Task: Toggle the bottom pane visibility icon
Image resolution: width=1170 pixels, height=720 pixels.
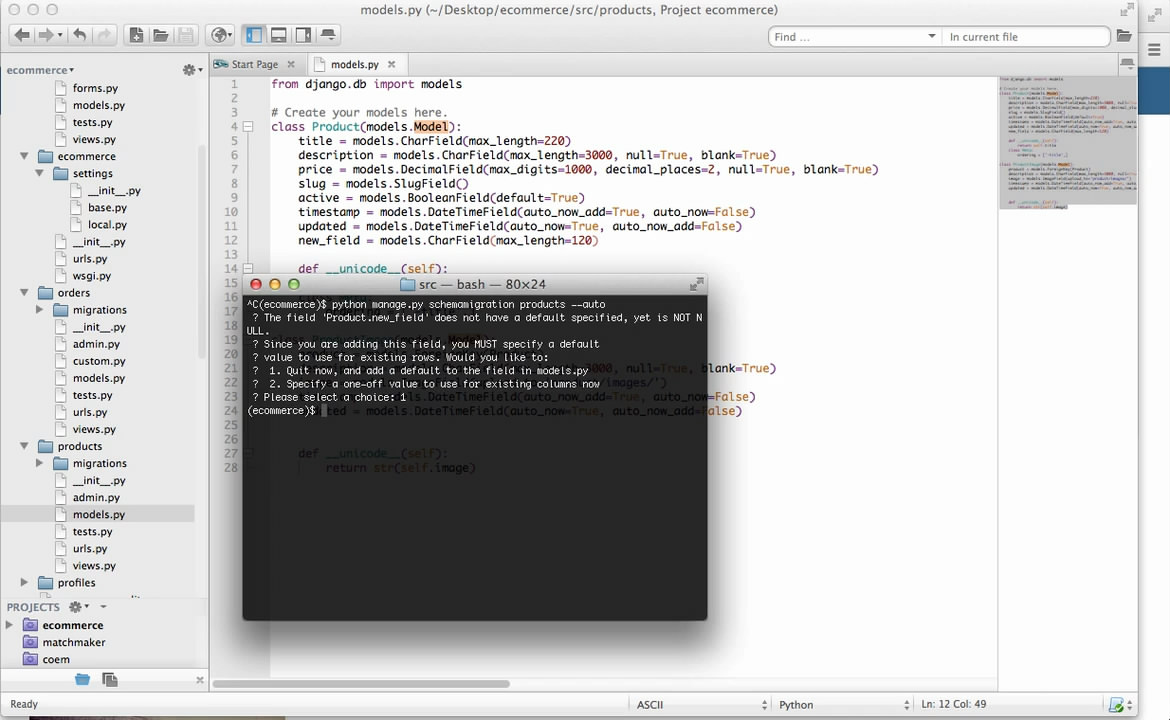Action: (279, 35)
